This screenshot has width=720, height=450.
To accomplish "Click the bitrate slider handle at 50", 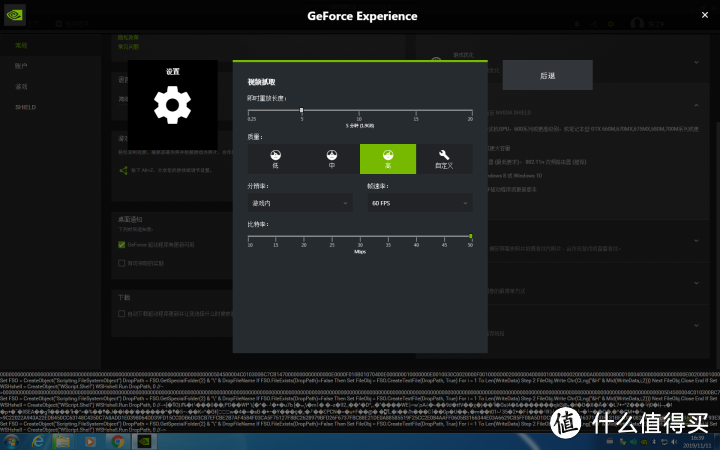I will [x=471, y=236].
